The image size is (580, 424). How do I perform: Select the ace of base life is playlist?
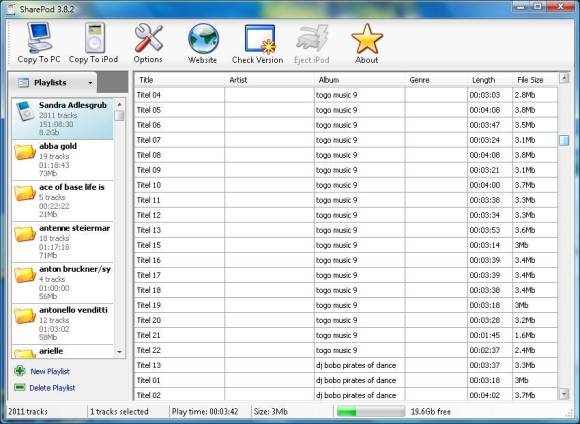click(72, 187)
